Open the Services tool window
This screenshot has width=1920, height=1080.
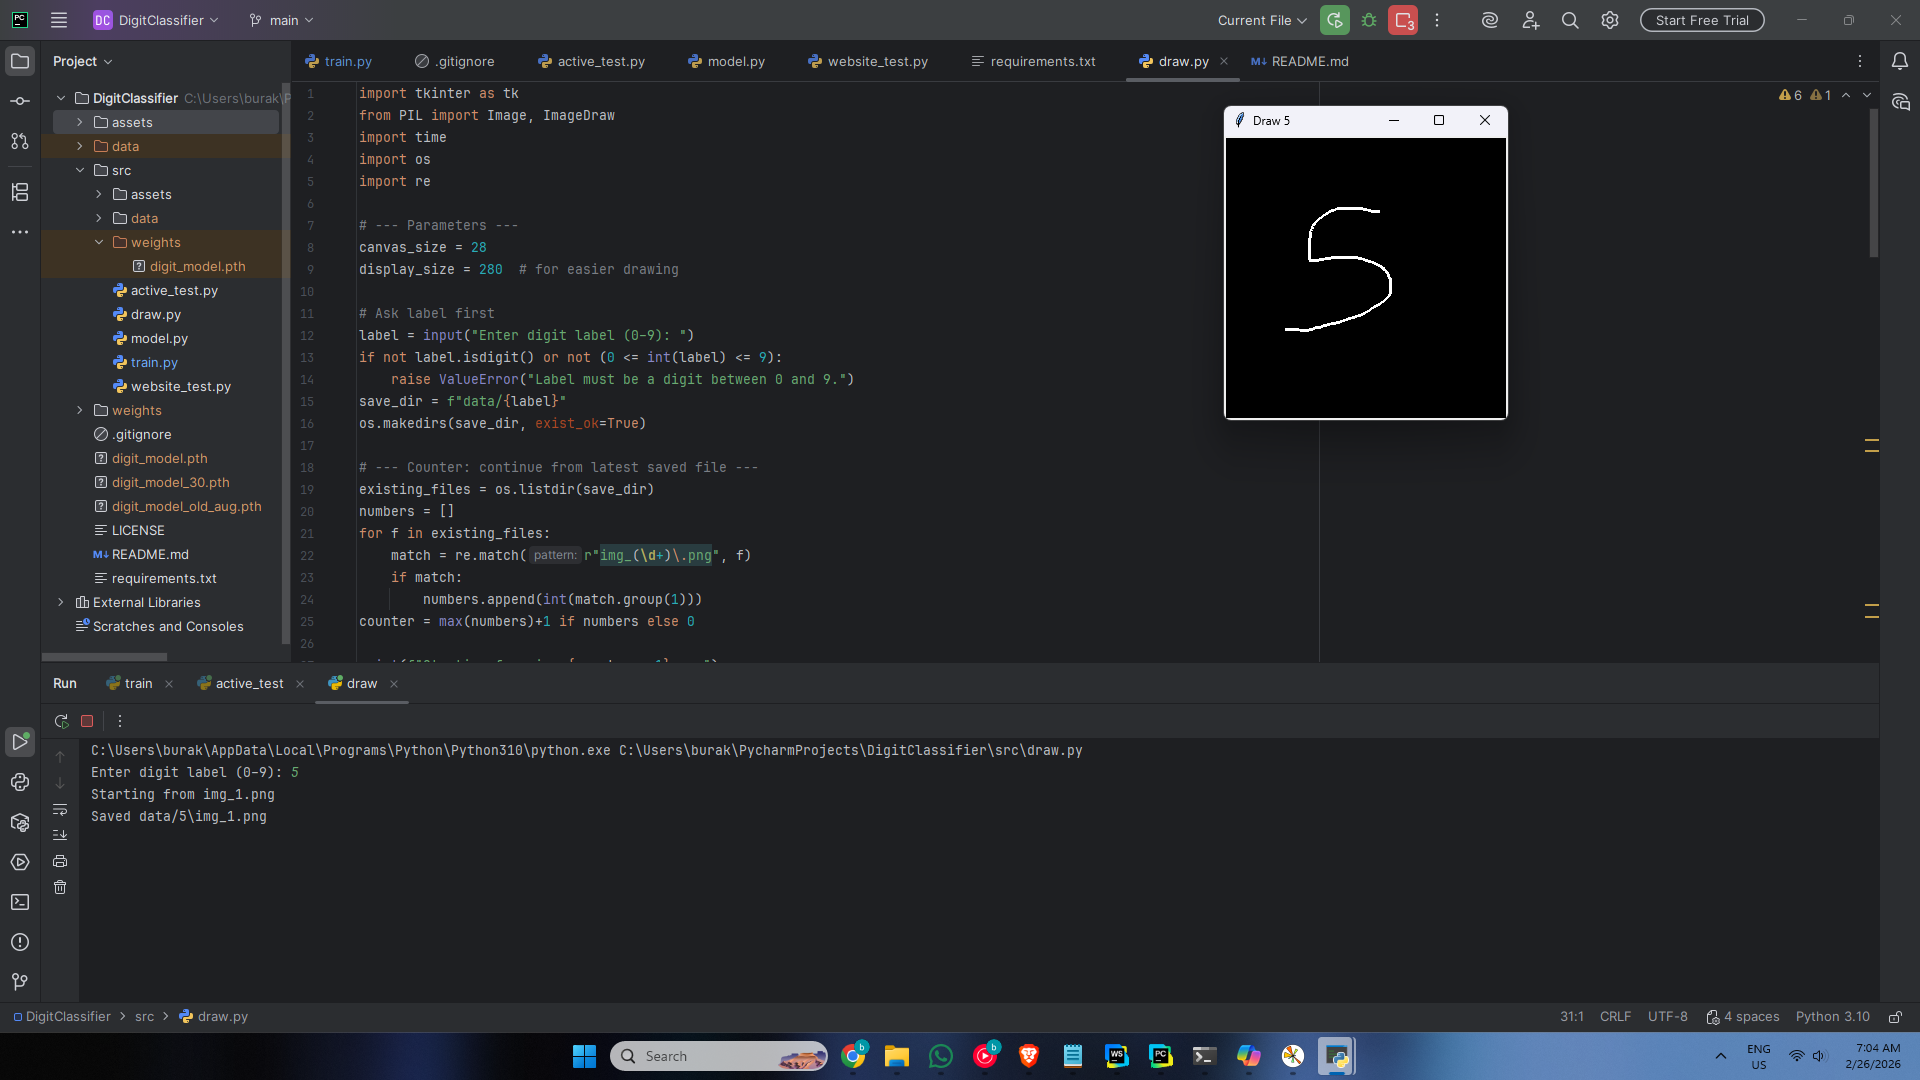pos(20,862)
